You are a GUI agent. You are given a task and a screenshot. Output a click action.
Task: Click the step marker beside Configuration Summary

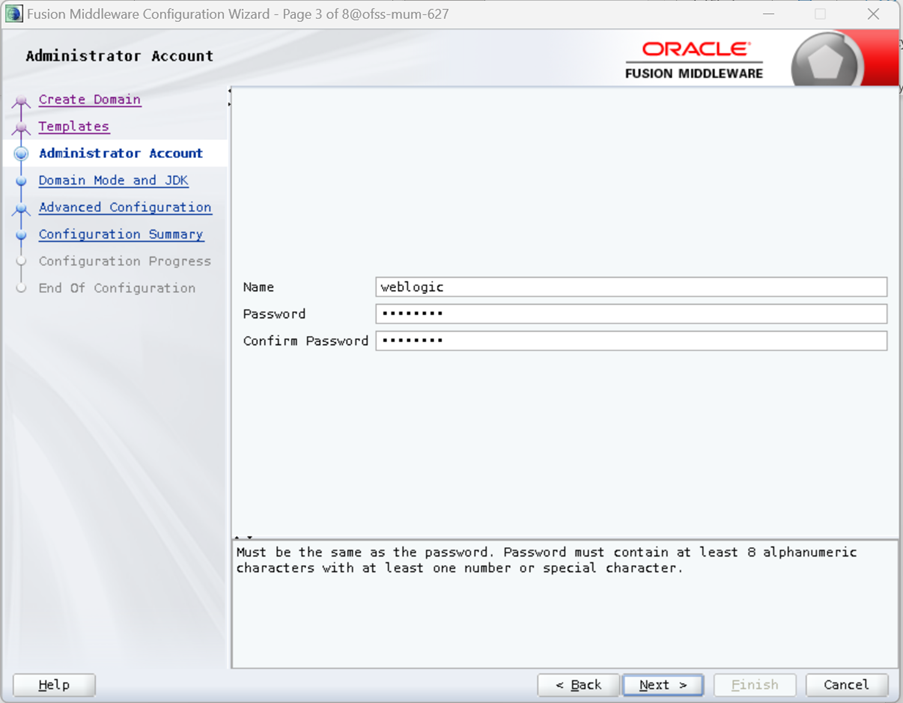point(21,236)
